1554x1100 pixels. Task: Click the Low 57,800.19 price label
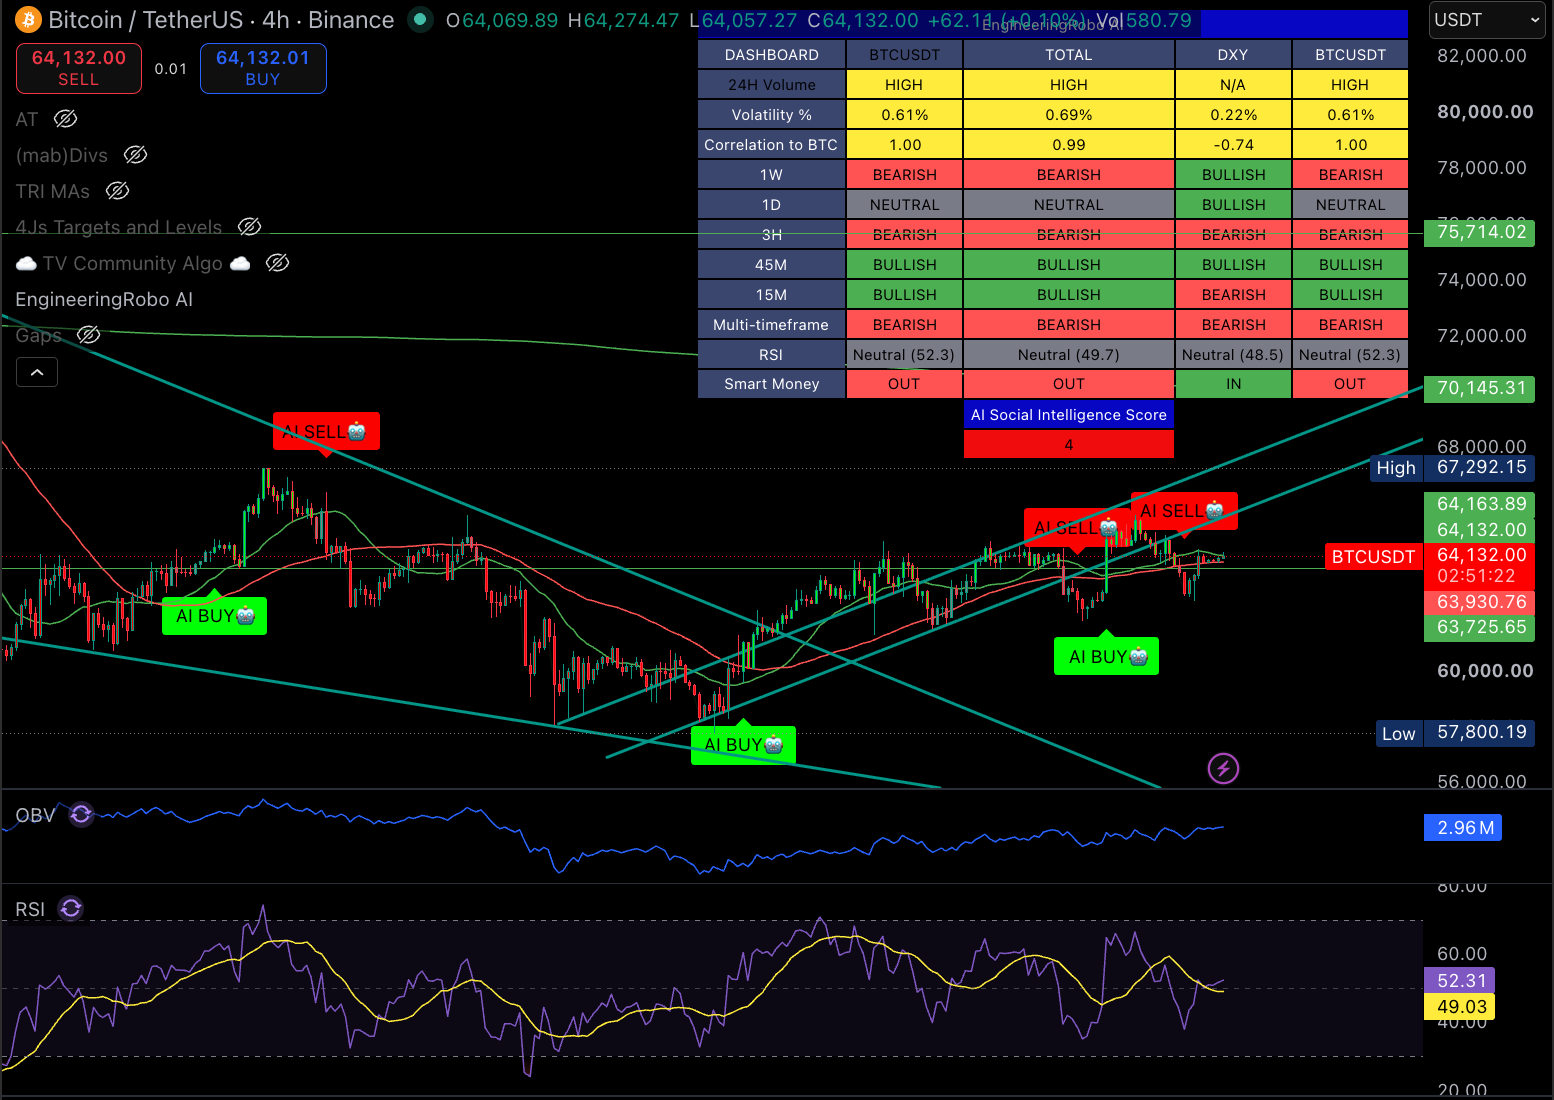[1455, 733]
